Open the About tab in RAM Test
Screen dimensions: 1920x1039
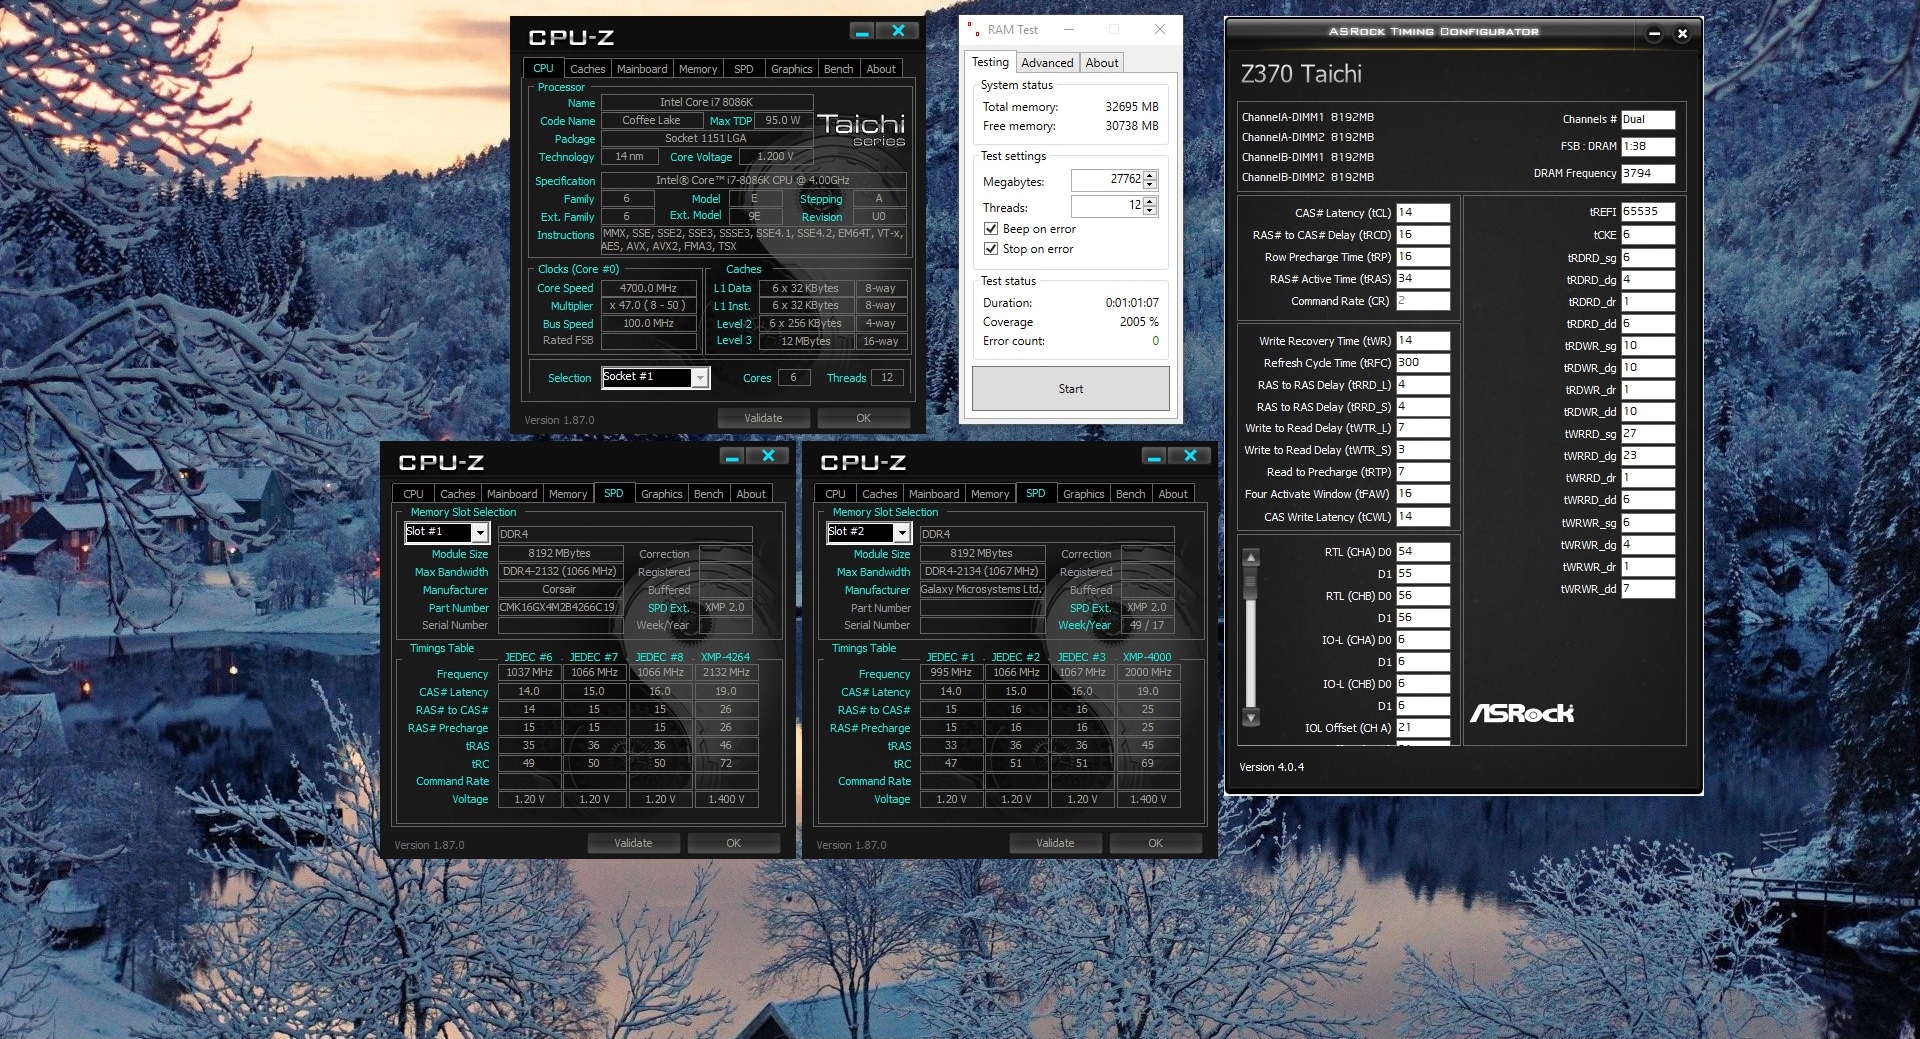1102,63
